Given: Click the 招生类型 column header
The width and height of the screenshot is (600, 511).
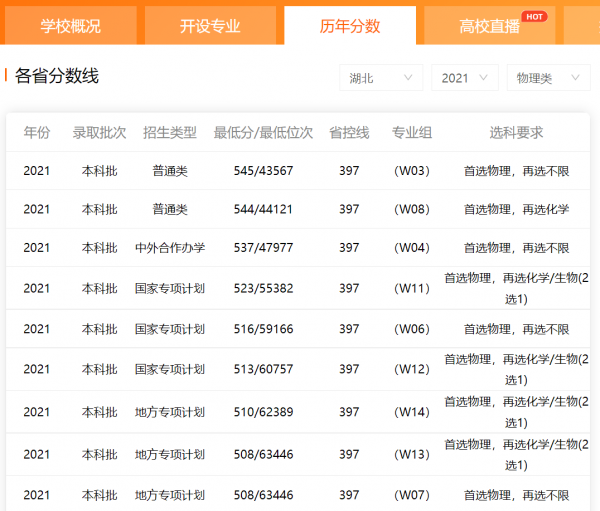Looking at the screenshot, I should click(x=170, y=132).
